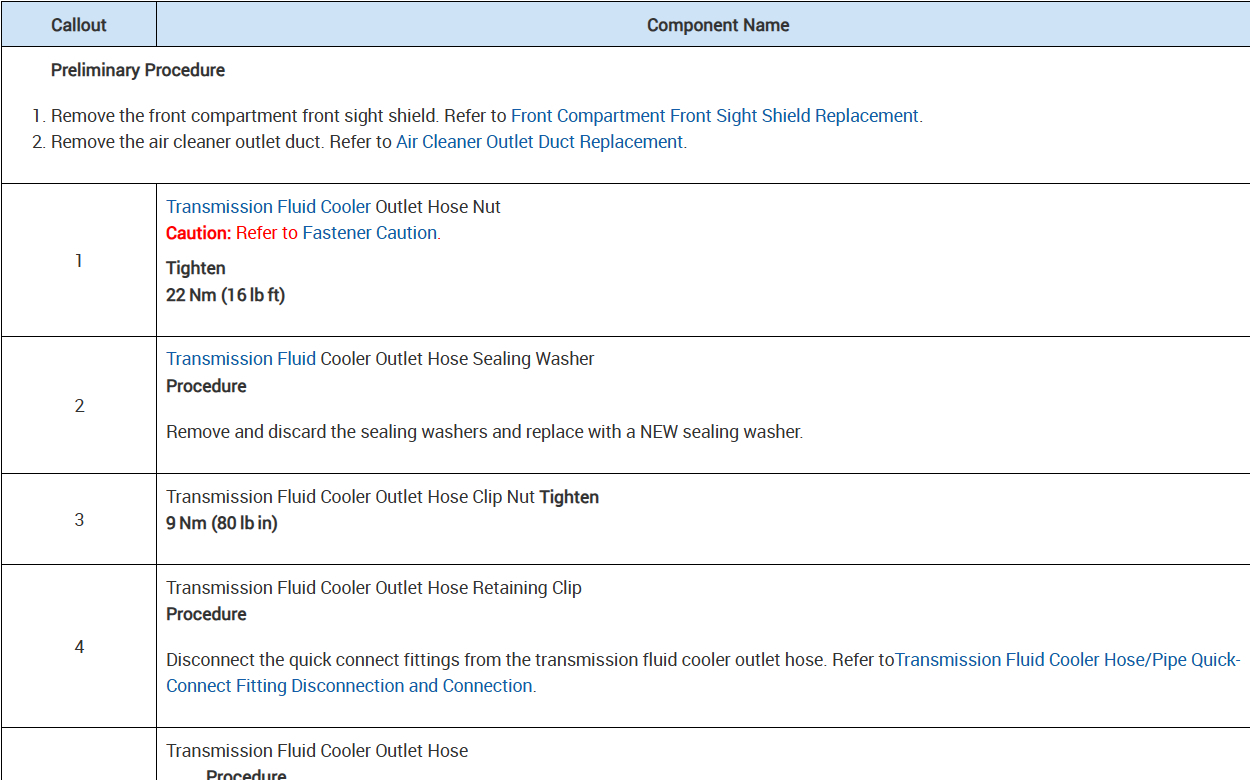
Task: Click the 22 Nm (16 lb ft) torque value
Action: tap(225, 295)
